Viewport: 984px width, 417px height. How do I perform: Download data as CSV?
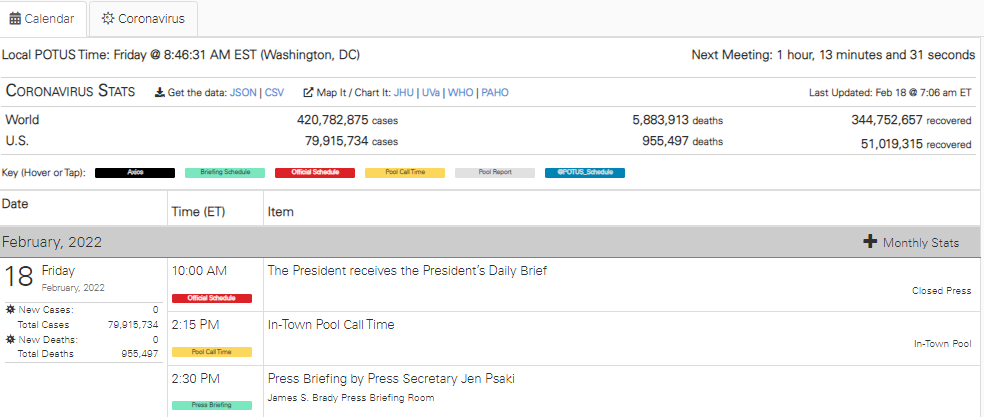pos(274,92)
